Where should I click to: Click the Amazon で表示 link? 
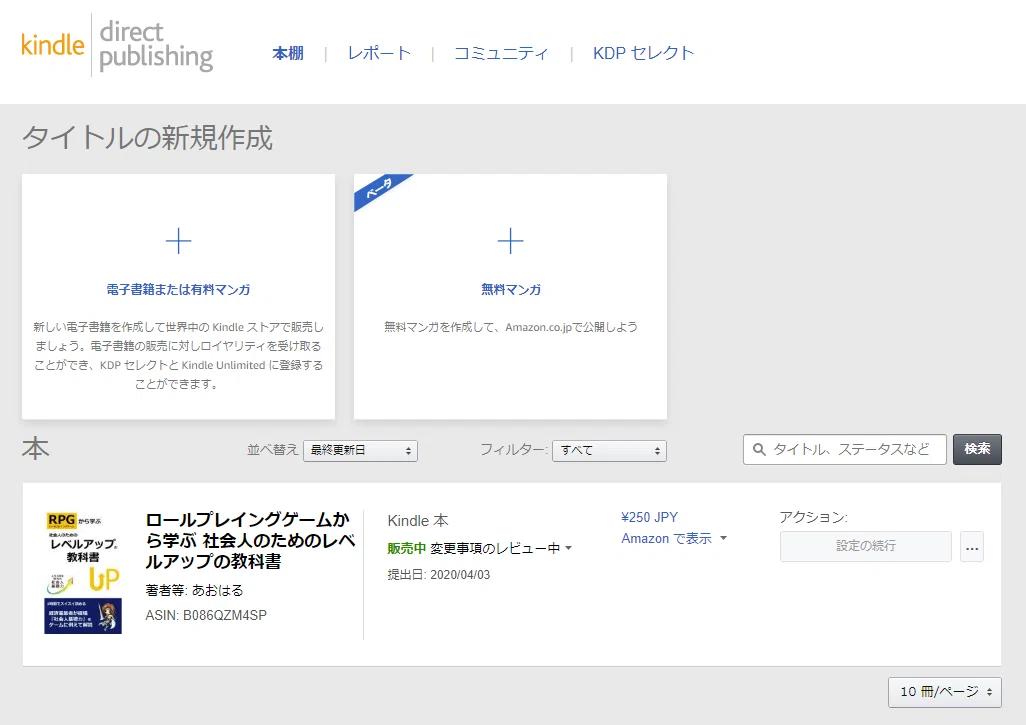[666, 538]
